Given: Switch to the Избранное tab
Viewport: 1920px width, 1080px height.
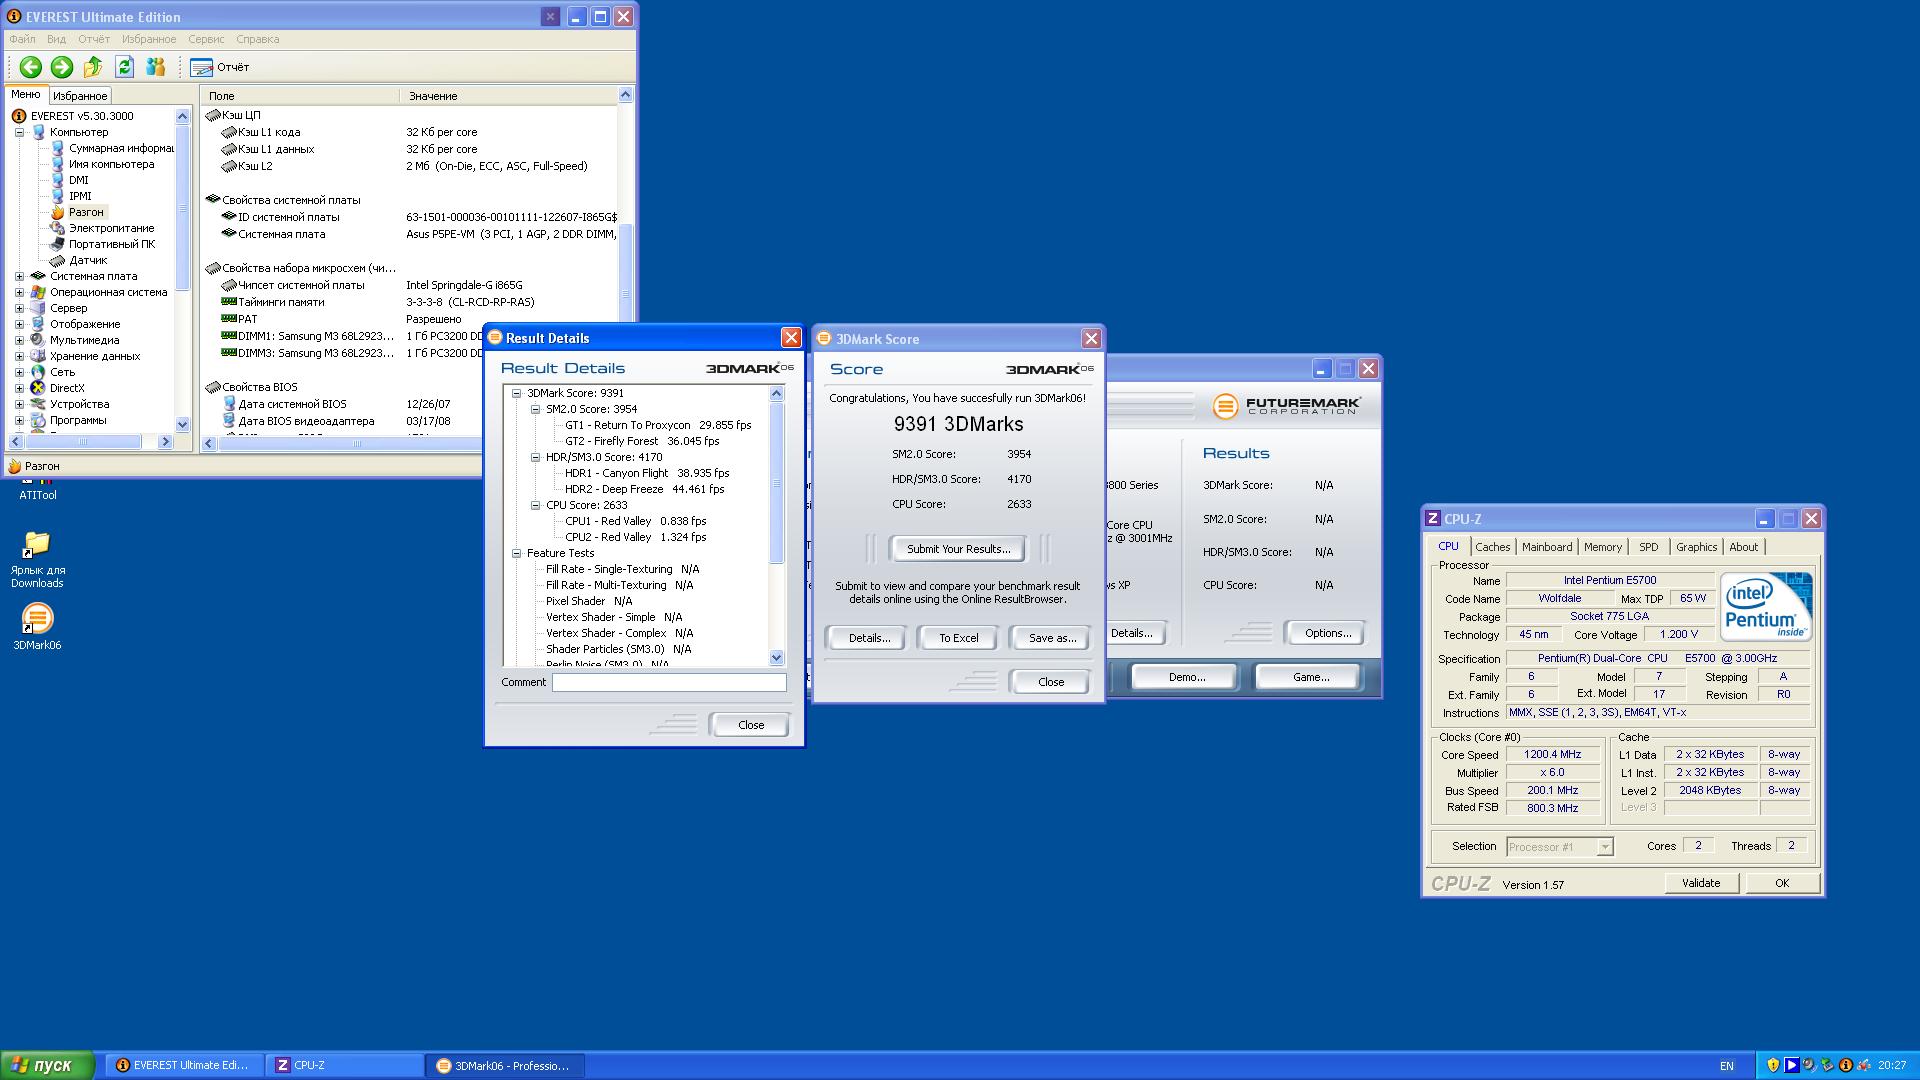Looking at the screenshot, I should (79, 96).
